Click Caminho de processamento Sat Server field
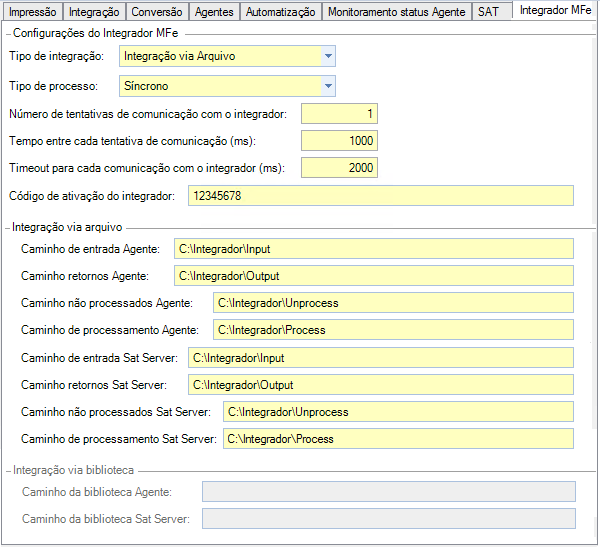The image size is (614, 553). click(x=397, y=438)
